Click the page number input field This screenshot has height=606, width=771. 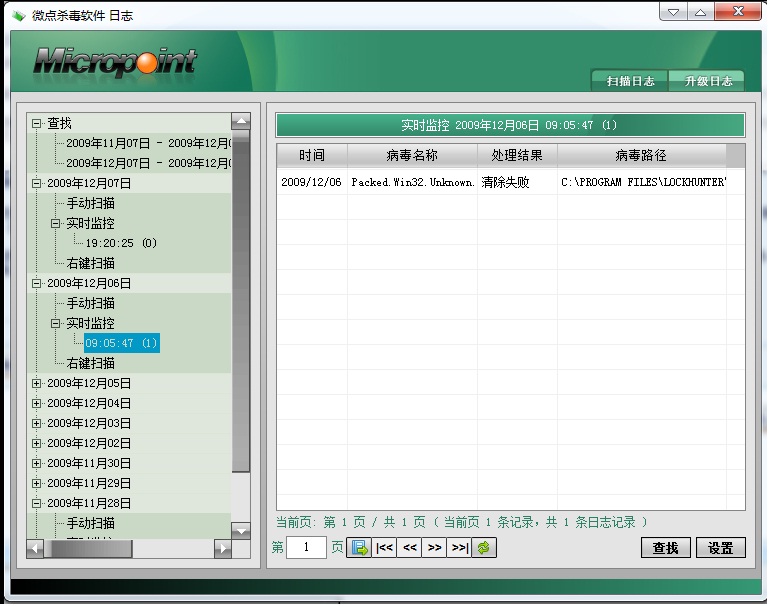click(306, 547)
